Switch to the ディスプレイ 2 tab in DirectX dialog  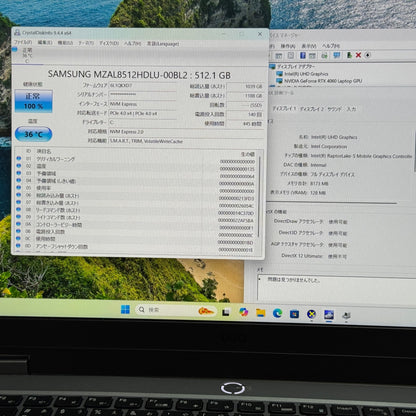pyautogui.click(x=312, y=109)
